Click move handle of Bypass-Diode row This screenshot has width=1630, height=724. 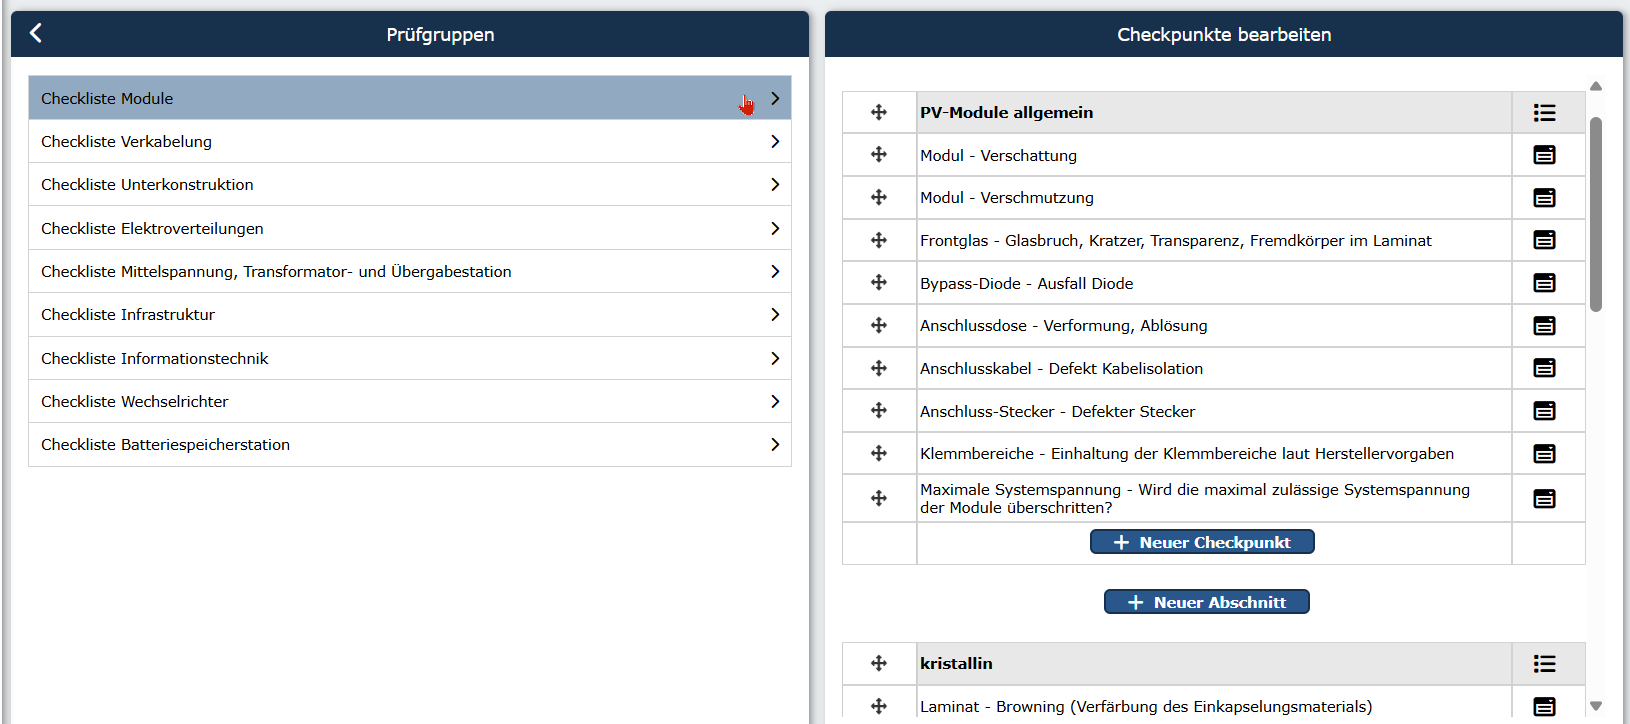pyautogui.click(x=879, y=282)
